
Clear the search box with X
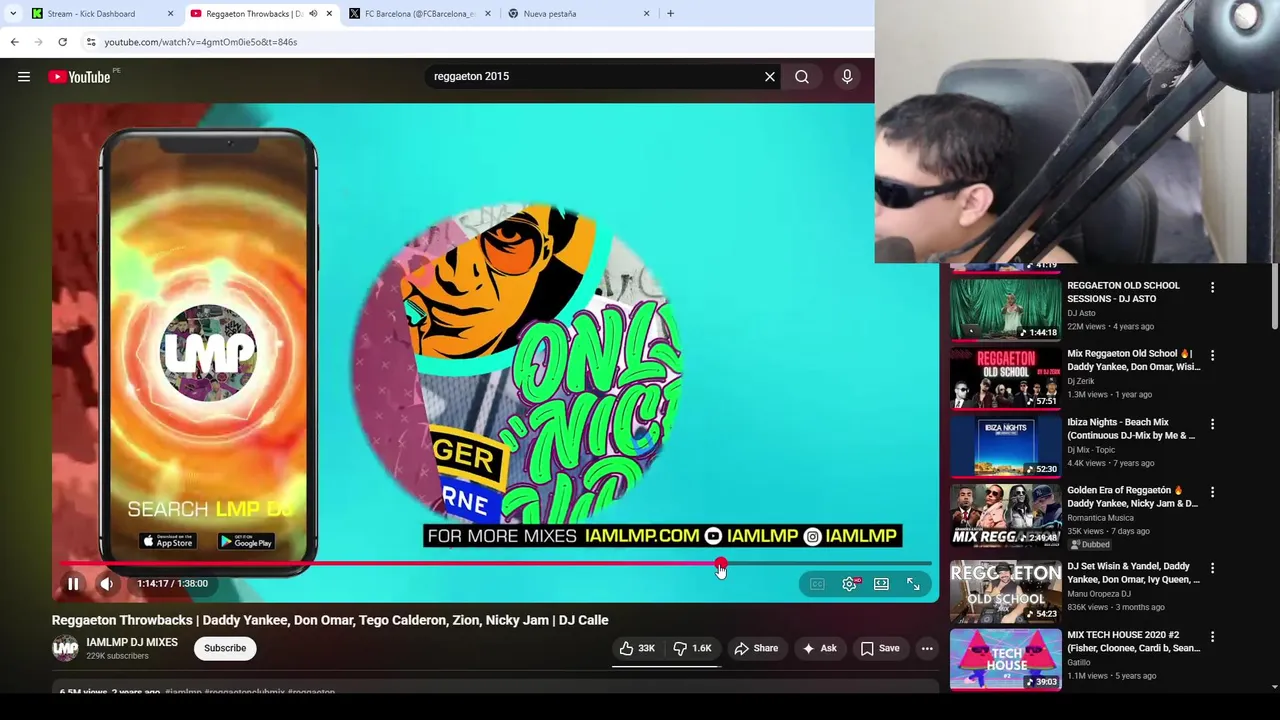pos(770,77)
